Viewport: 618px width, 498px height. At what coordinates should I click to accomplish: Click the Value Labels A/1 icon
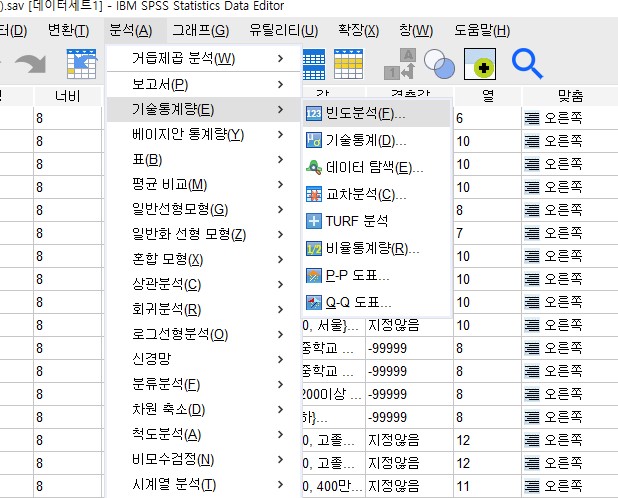400,64
